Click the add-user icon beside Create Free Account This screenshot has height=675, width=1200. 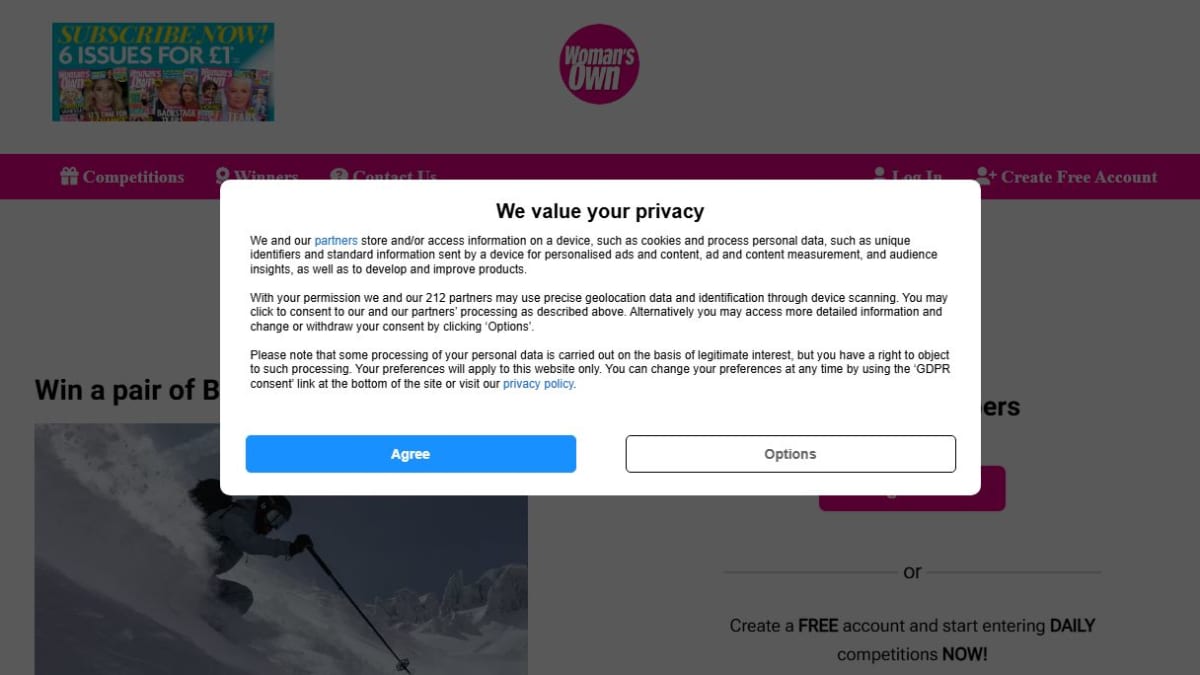(986, 176)
